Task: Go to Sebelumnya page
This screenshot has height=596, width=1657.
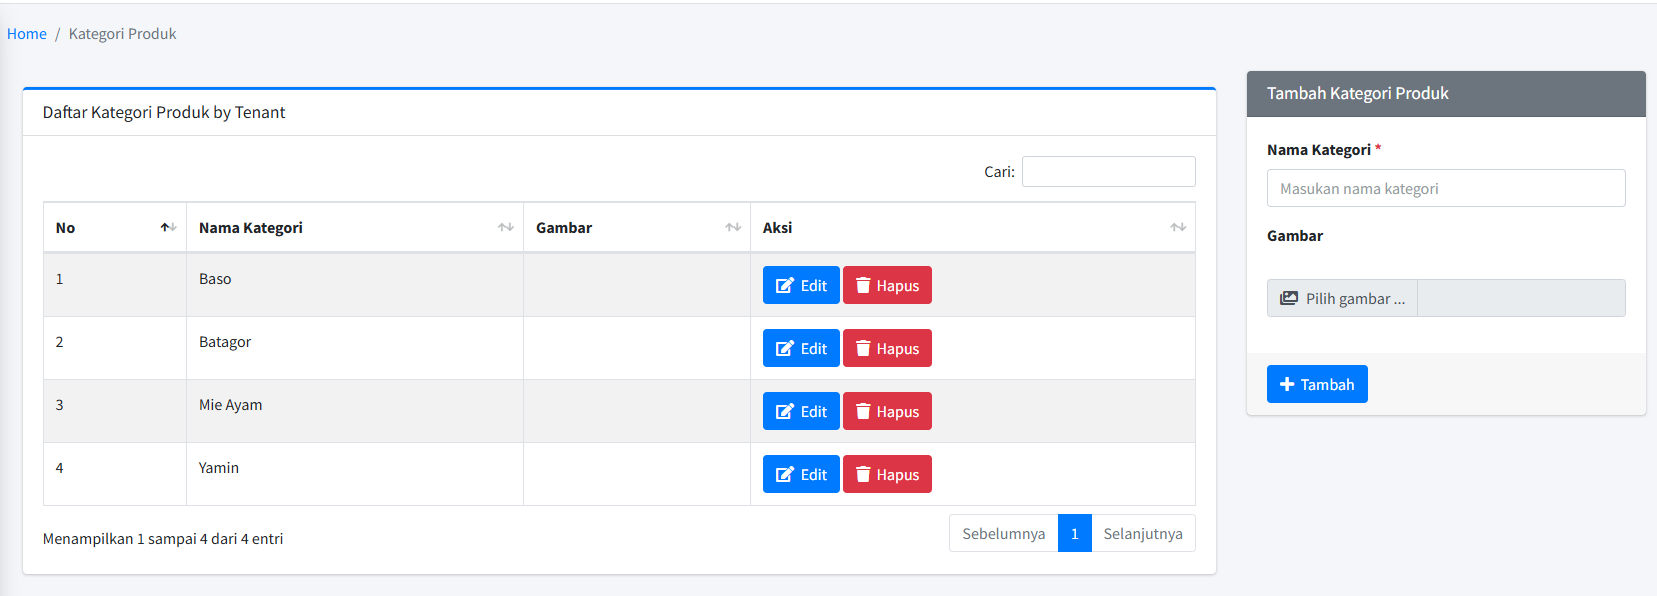Action: tap(1003, 533)
